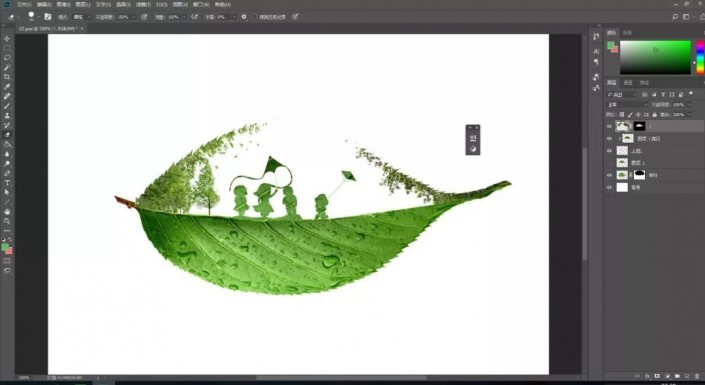
Task: Select the Line shape tool
Action: click(x=7, y=202)
